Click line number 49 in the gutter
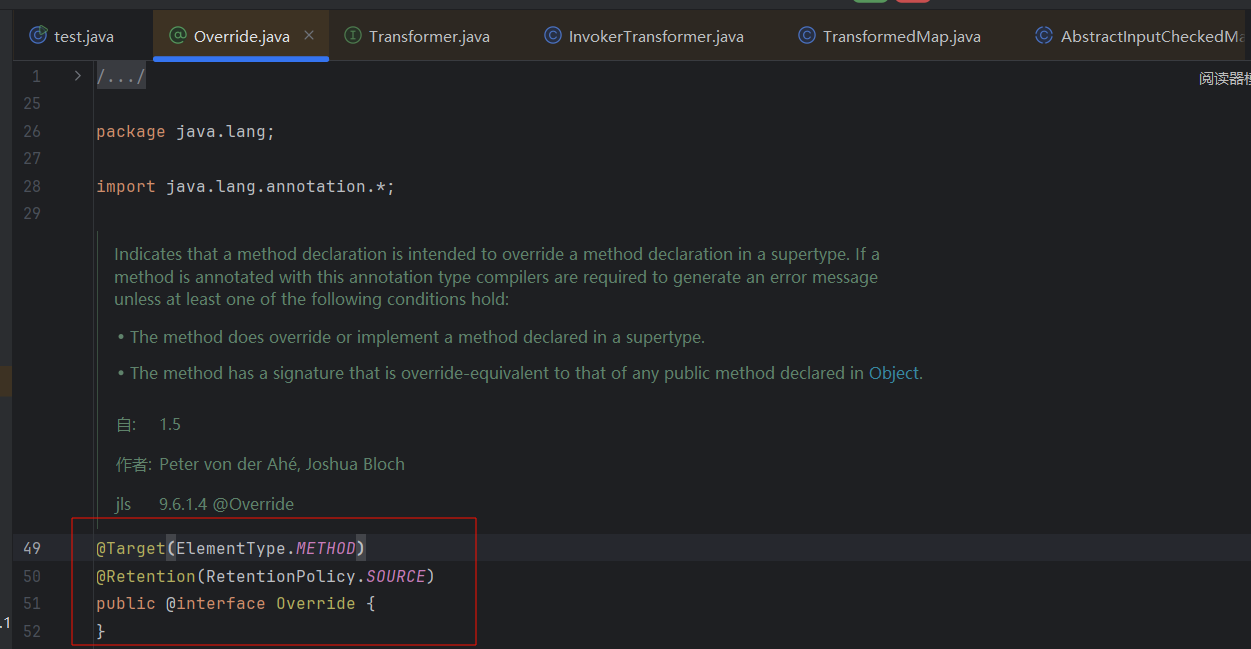 [x=32, y=548]
